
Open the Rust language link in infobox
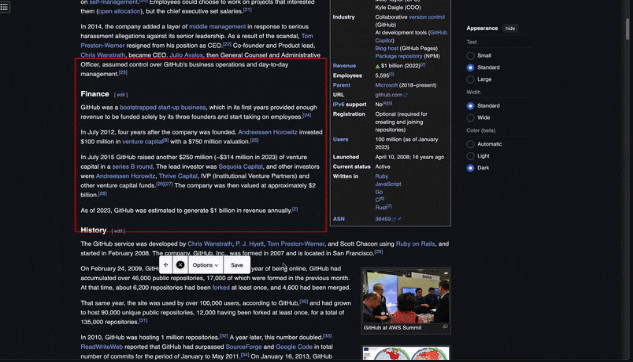[381, 207]
